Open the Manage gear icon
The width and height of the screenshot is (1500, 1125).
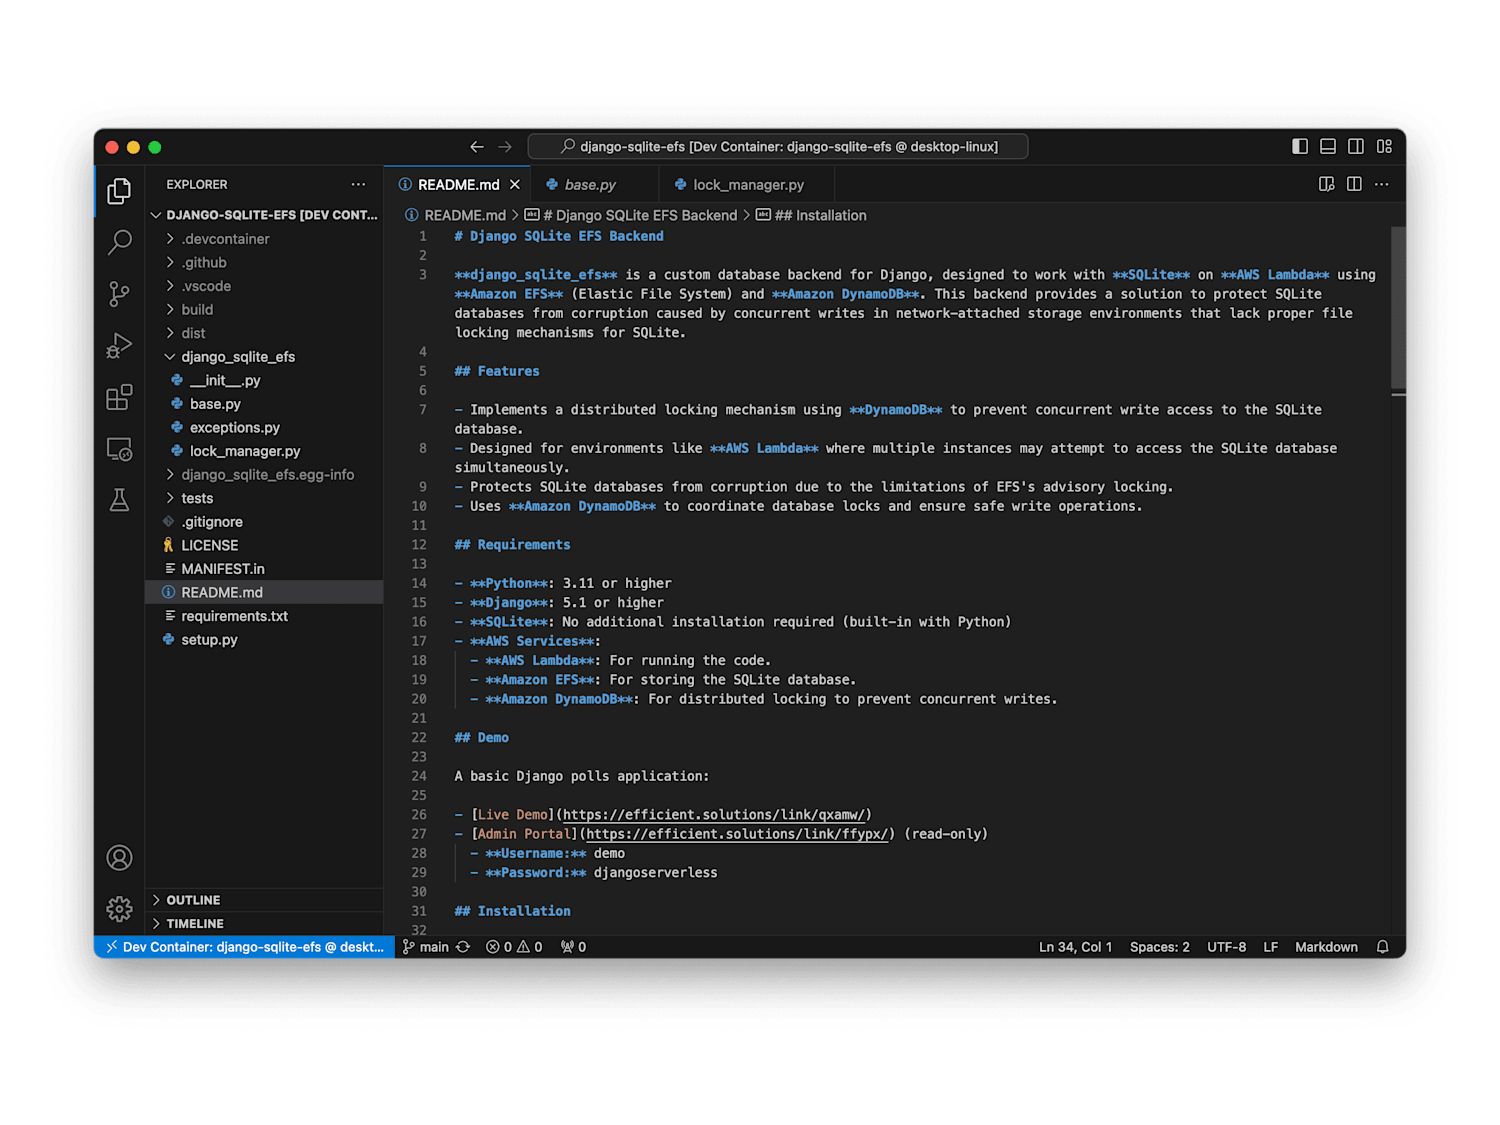pyautogui.click(x=119, y=909)
